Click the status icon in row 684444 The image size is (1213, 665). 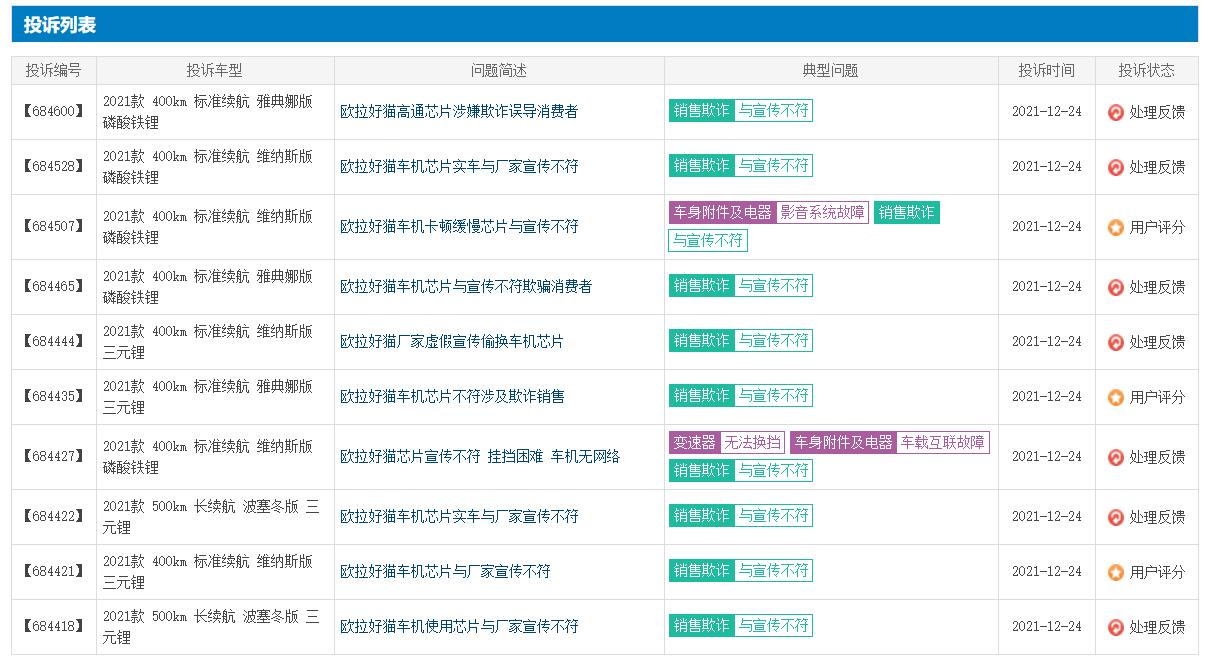tap(1116, 342)
